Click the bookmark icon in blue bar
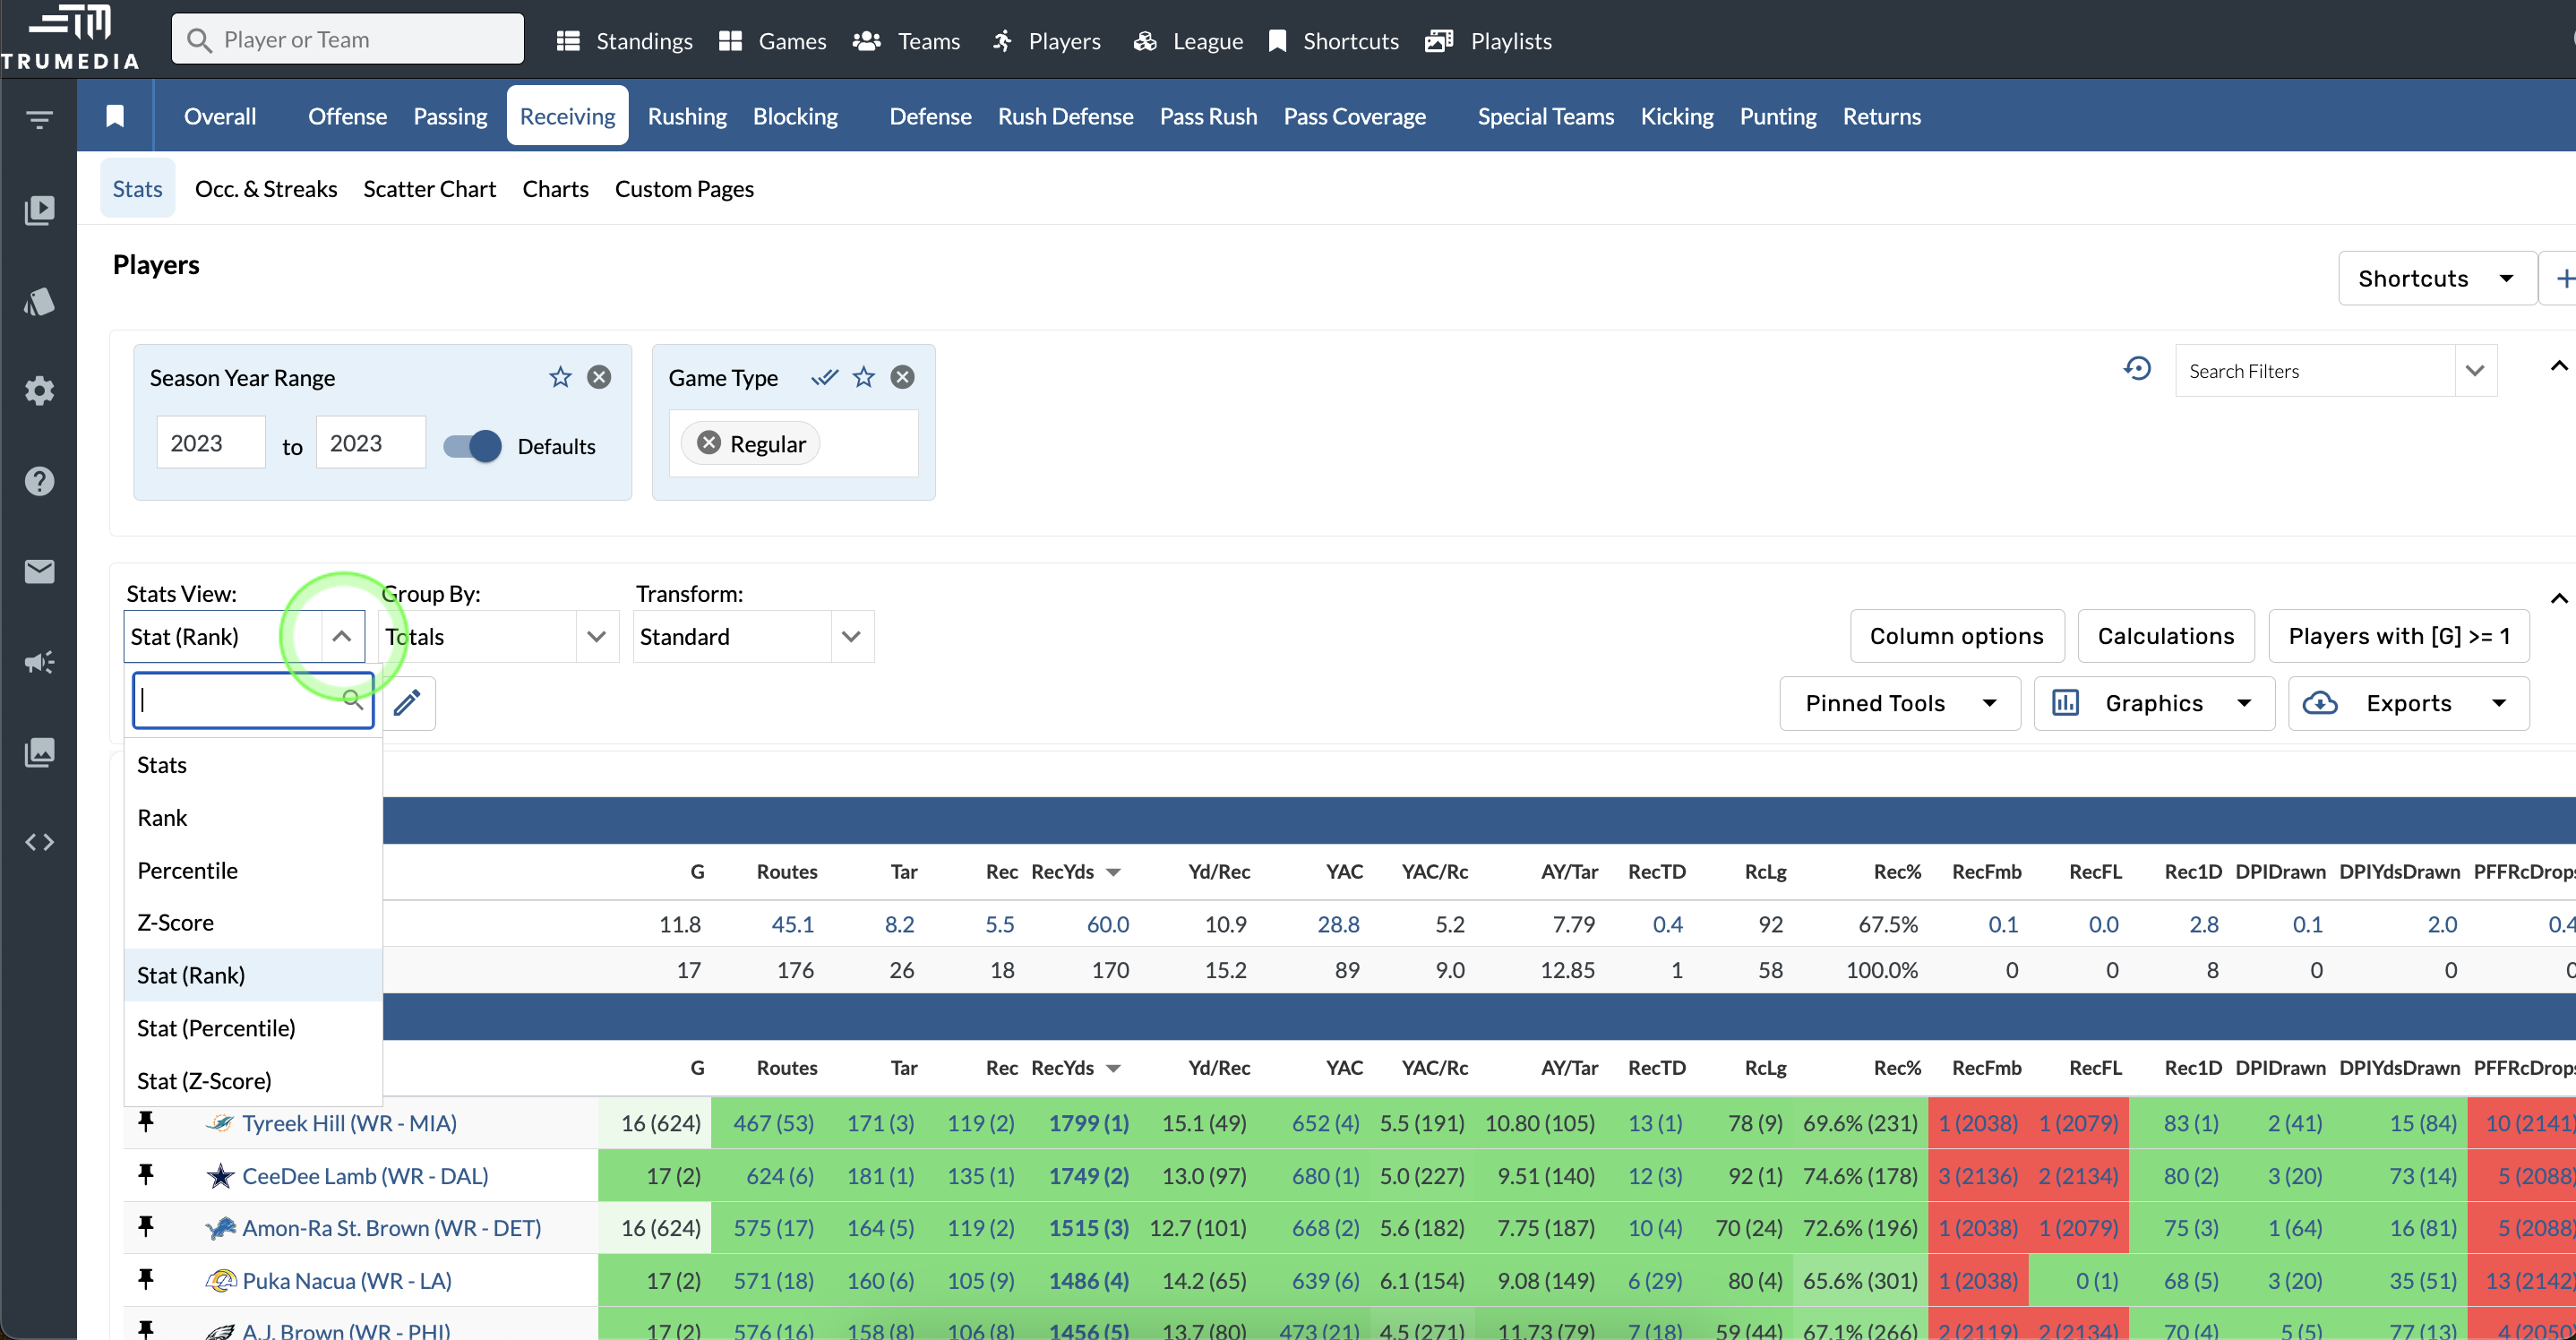The height and width of the screenshot is (1340, 2576). tap(115, 116)
